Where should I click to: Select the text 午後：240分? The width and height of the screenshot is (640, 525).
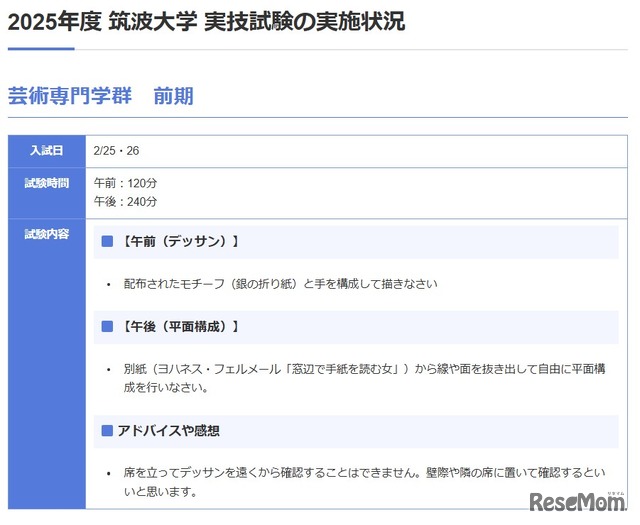pos(125,202)
